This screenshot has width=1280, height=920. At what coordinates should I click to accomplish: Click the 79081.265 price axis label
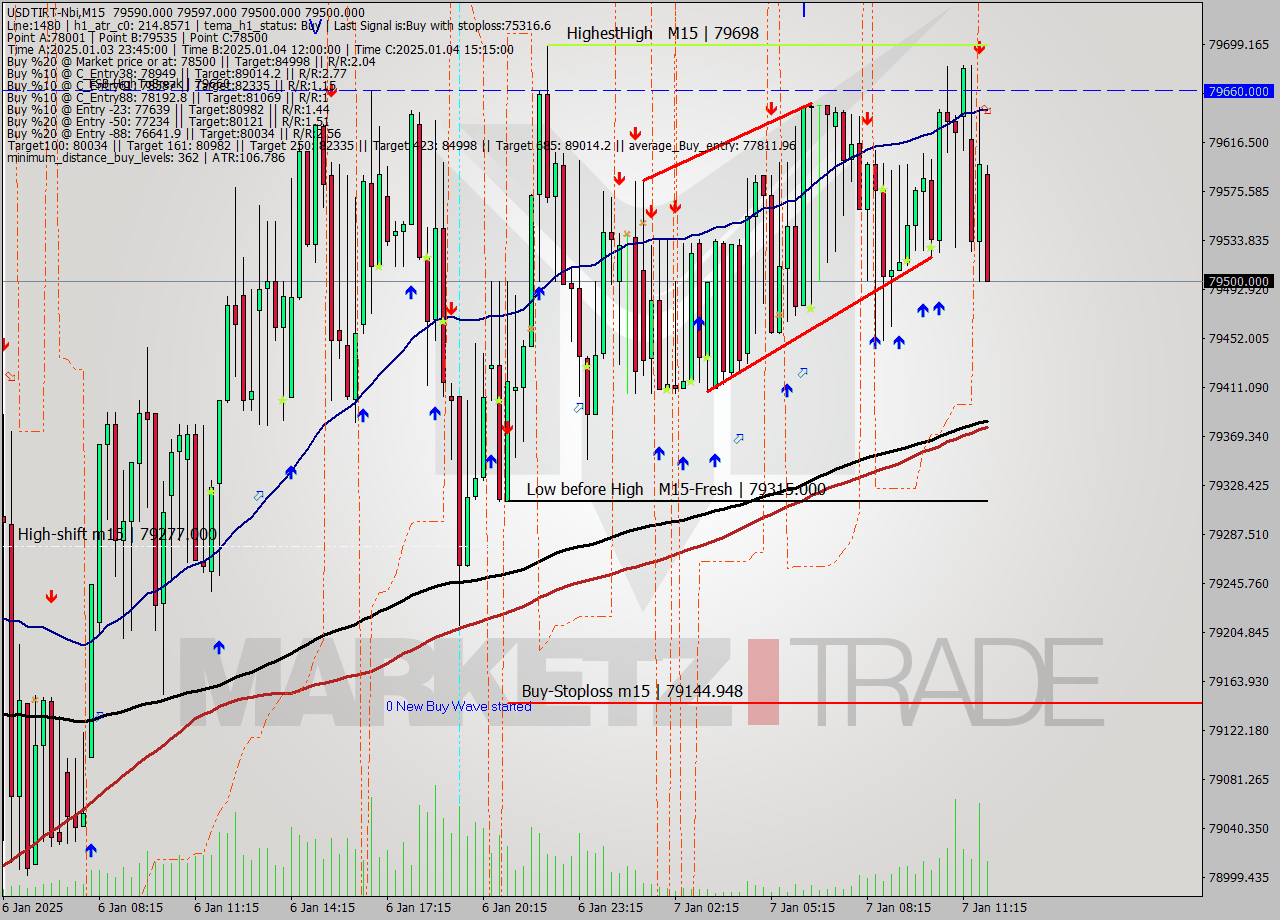click(1239, 780)
